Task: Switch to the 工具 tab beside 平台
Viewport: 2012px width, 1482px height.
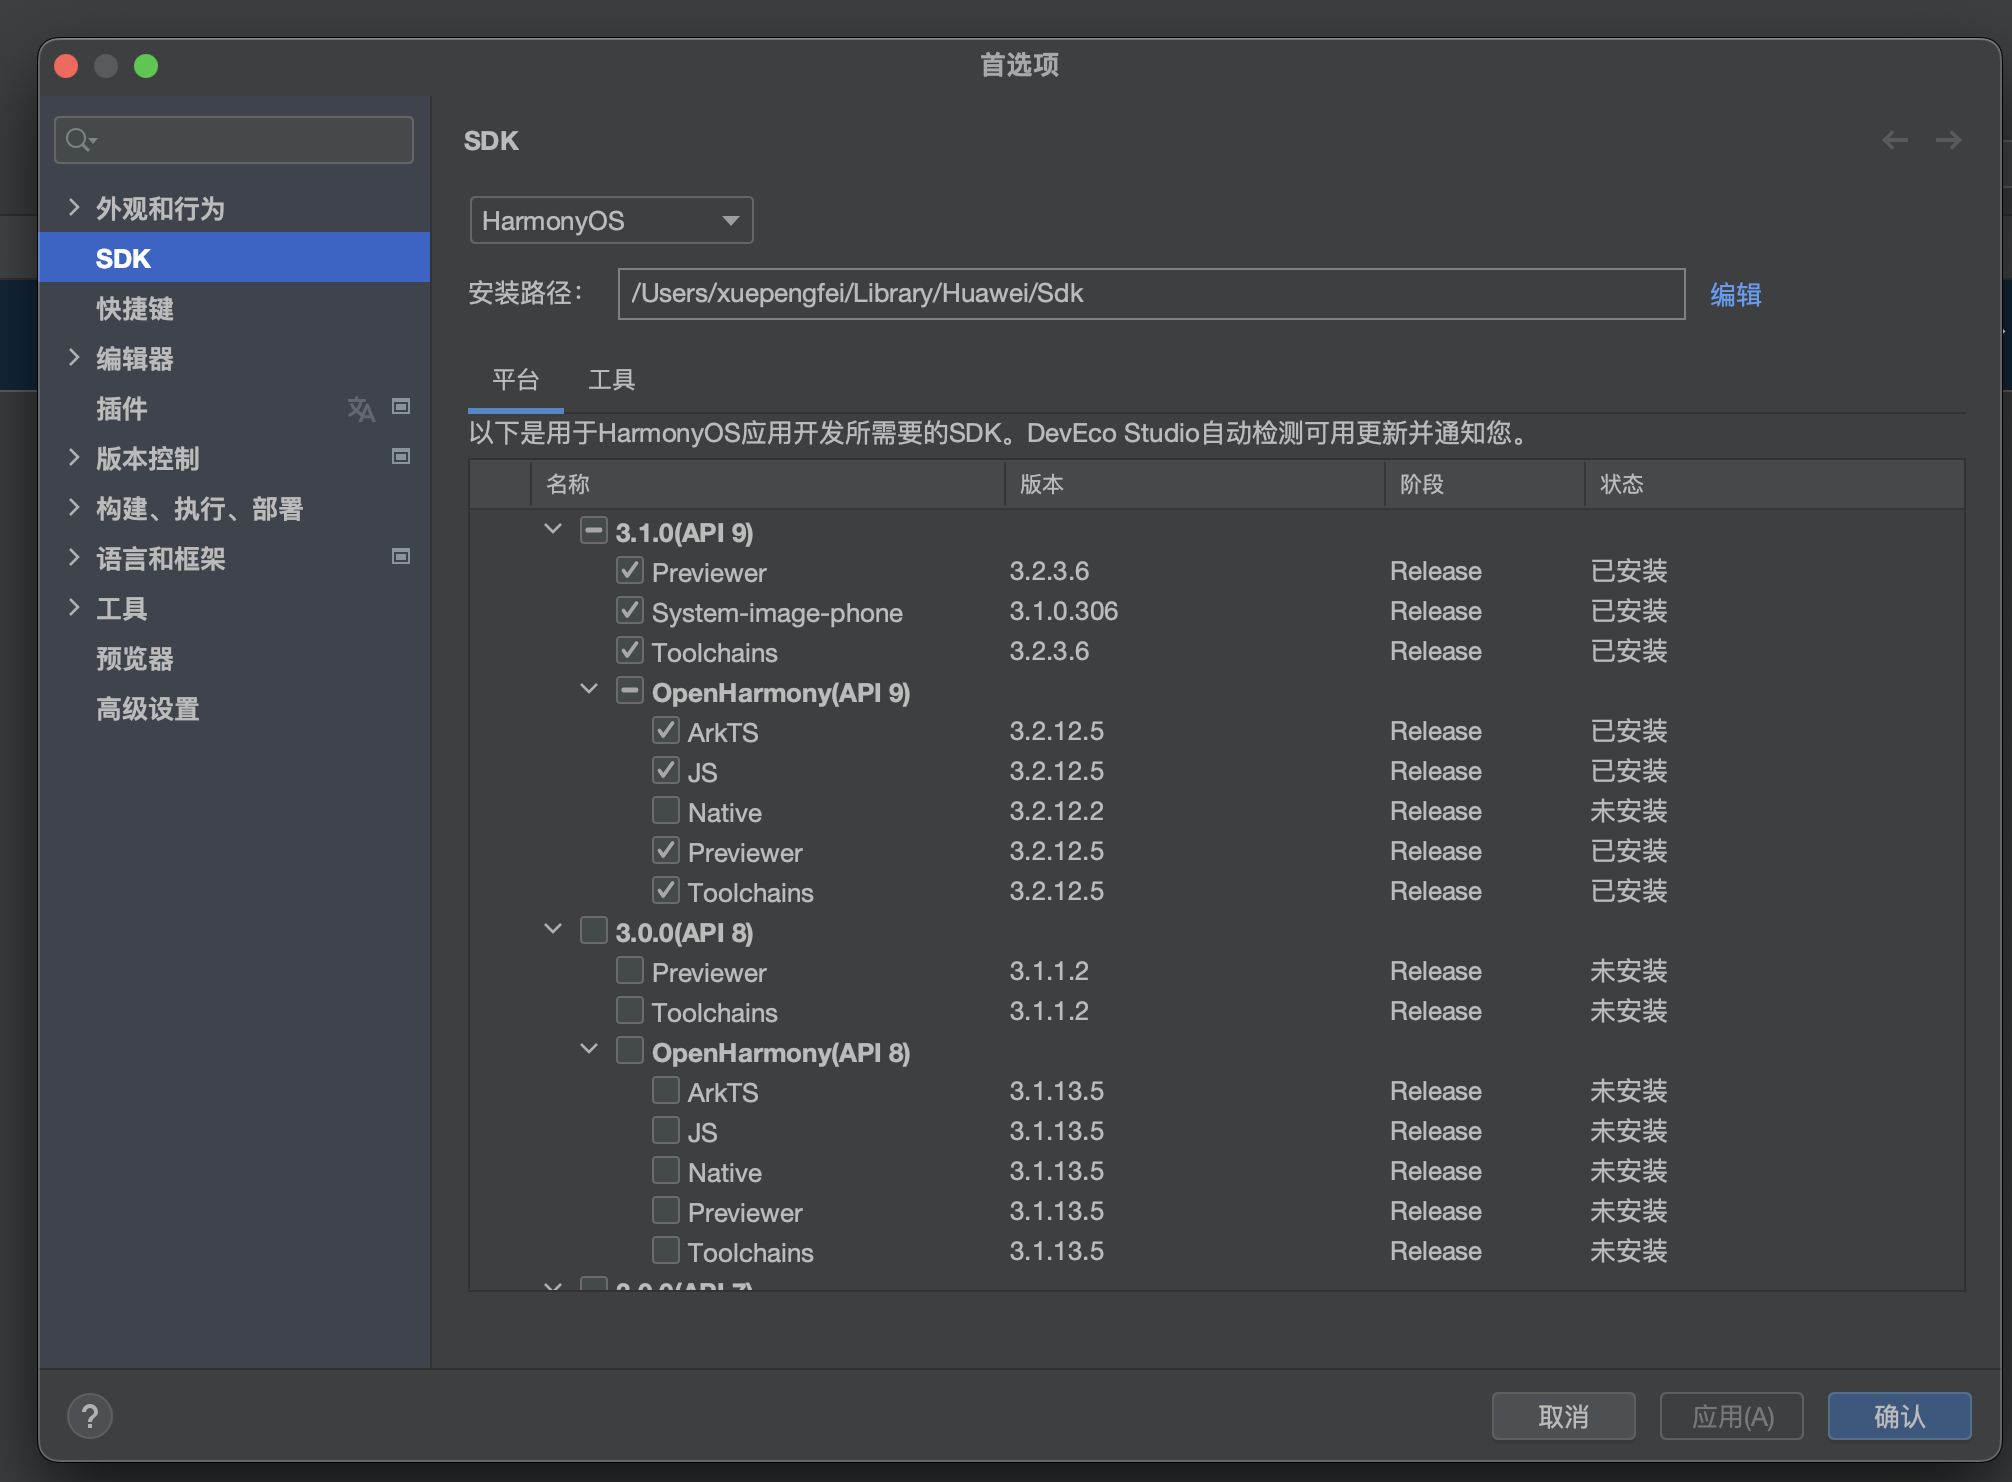Action: (612, 380)
